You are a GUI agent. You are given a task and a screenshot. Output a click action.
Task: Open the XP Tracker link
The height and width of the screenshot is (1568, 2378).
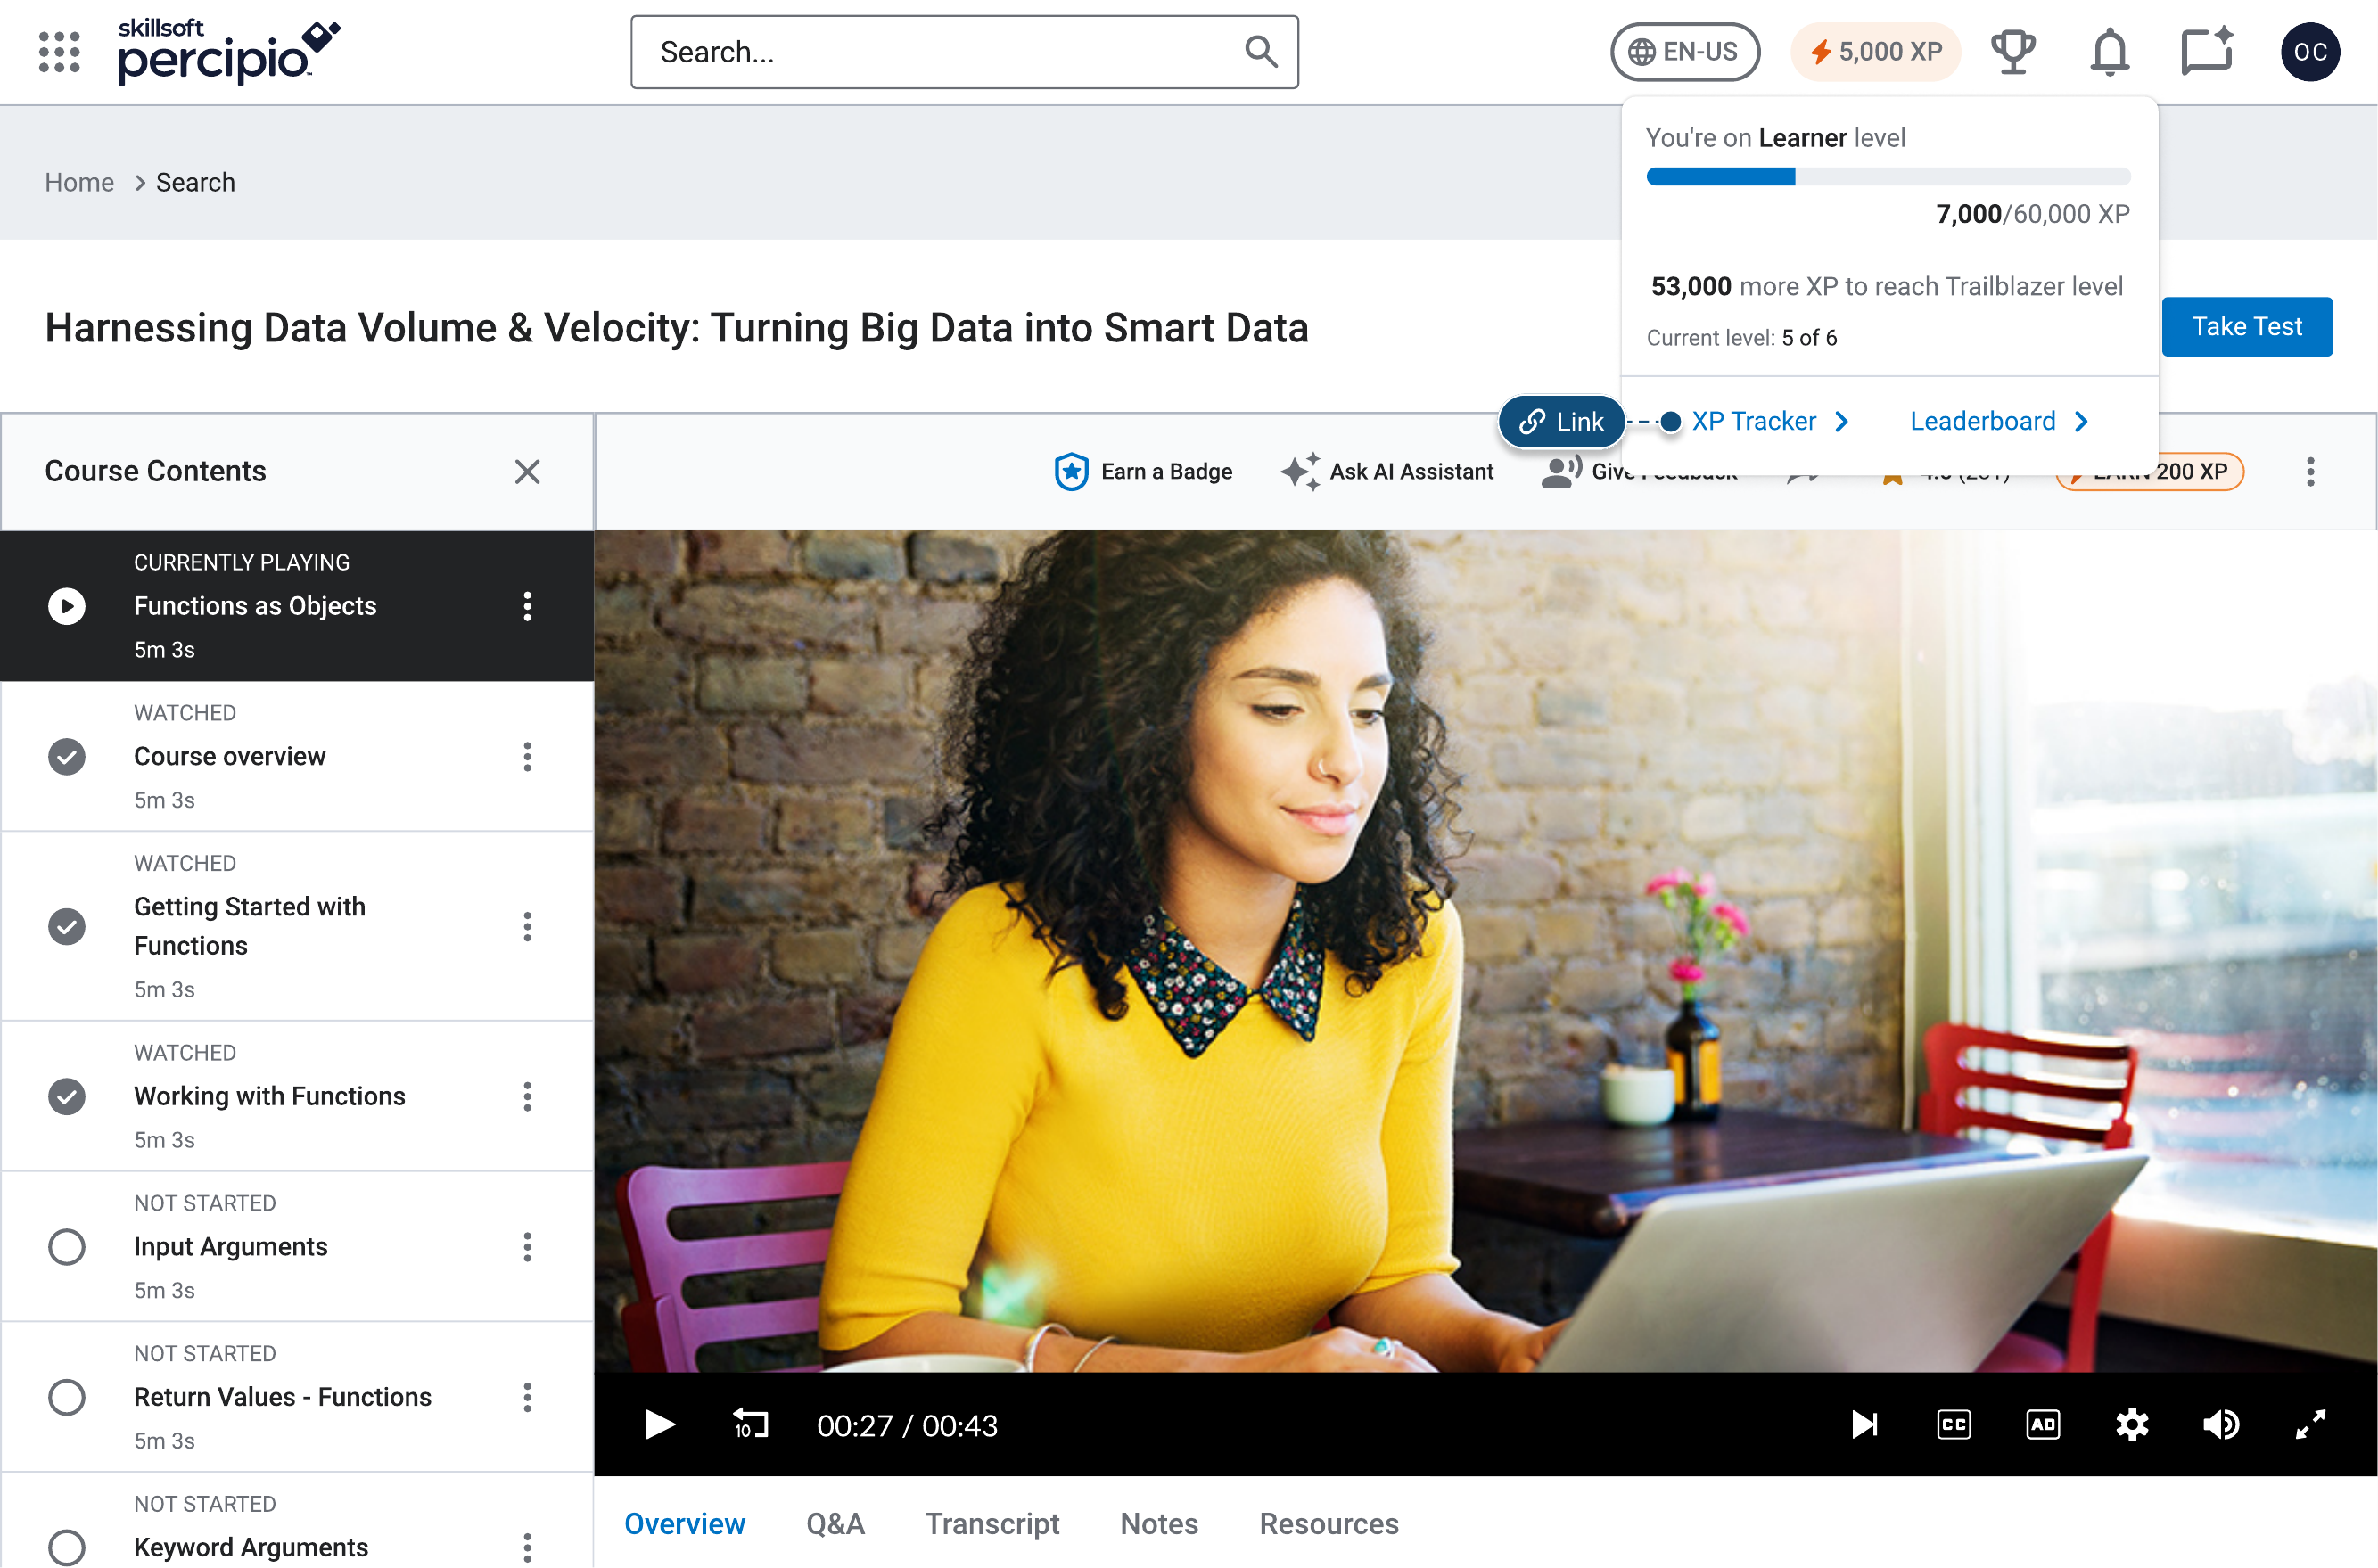(x=1770, y=421)
